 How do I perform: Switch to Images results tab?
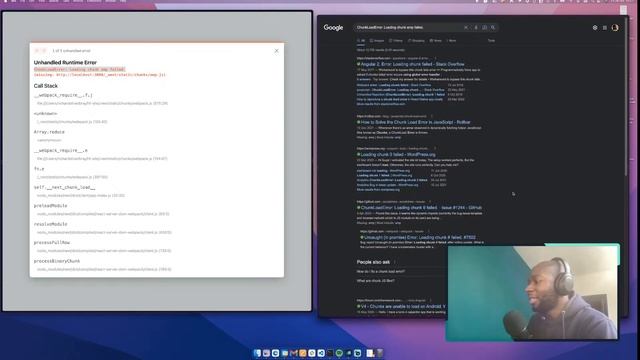[x=377, y=40]
